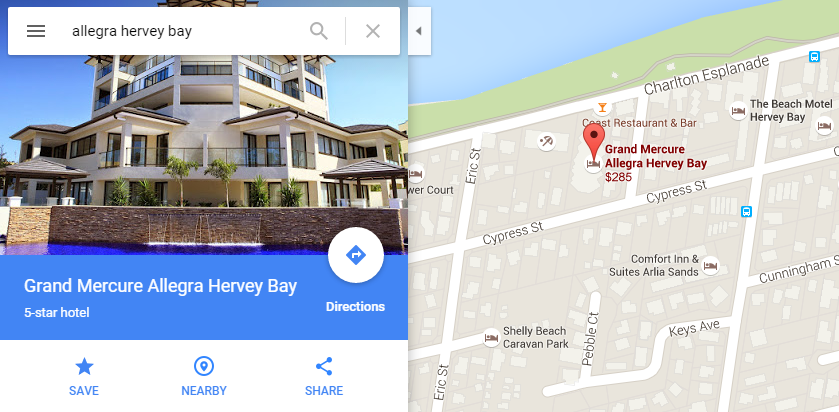The image size is (839, 412).
Task: Click the blue Directions arrow button
Action: pos(356,255)
